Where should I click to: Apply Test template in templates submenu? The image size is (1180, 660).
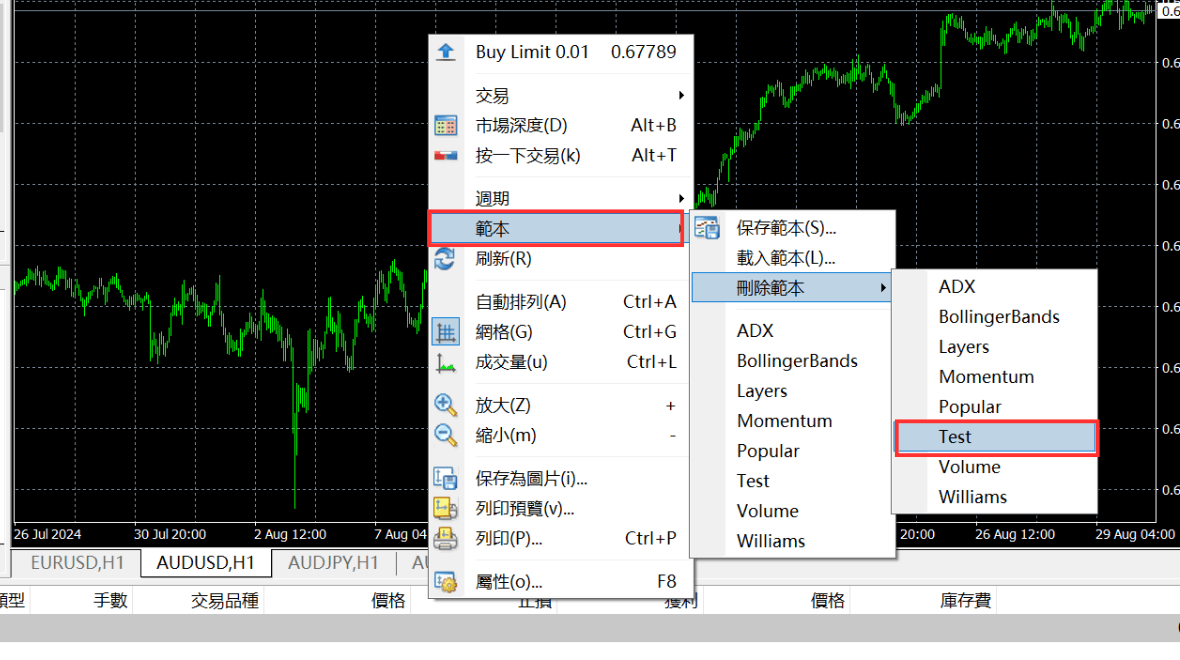(x=792, y=481)
